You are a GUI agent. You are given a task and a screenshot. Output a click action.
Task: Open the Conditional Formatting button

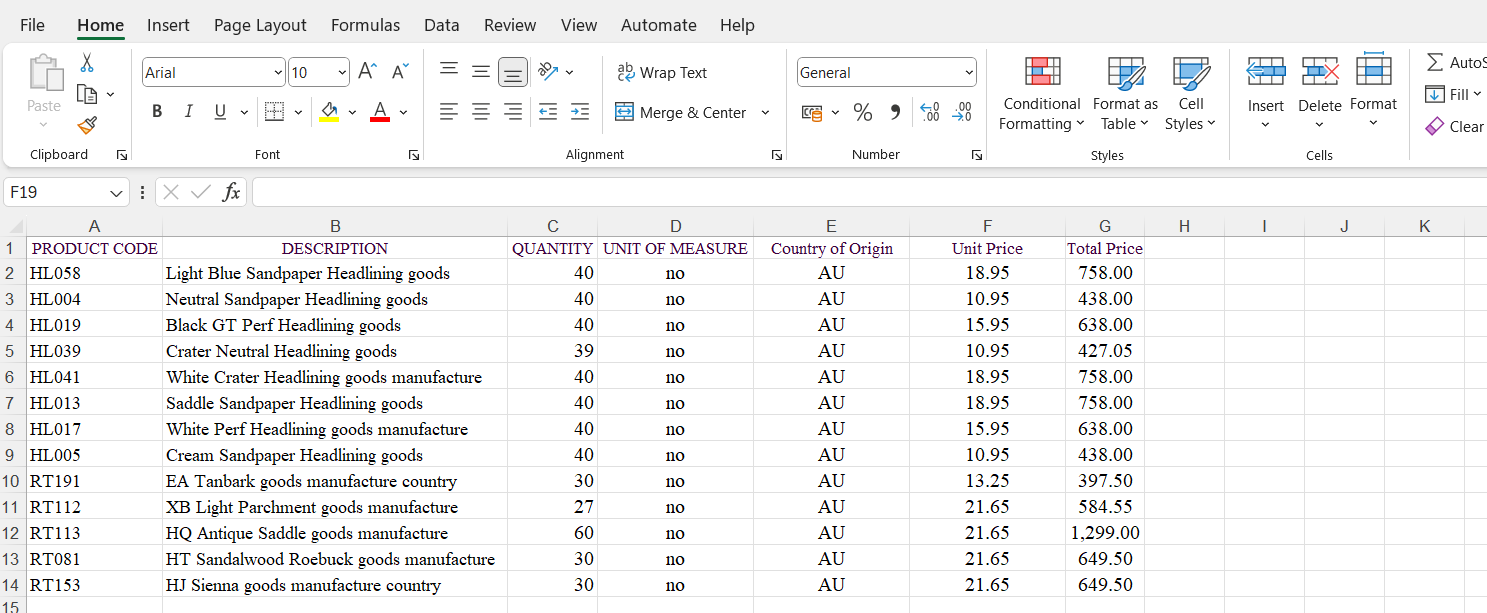point(1042,95)
